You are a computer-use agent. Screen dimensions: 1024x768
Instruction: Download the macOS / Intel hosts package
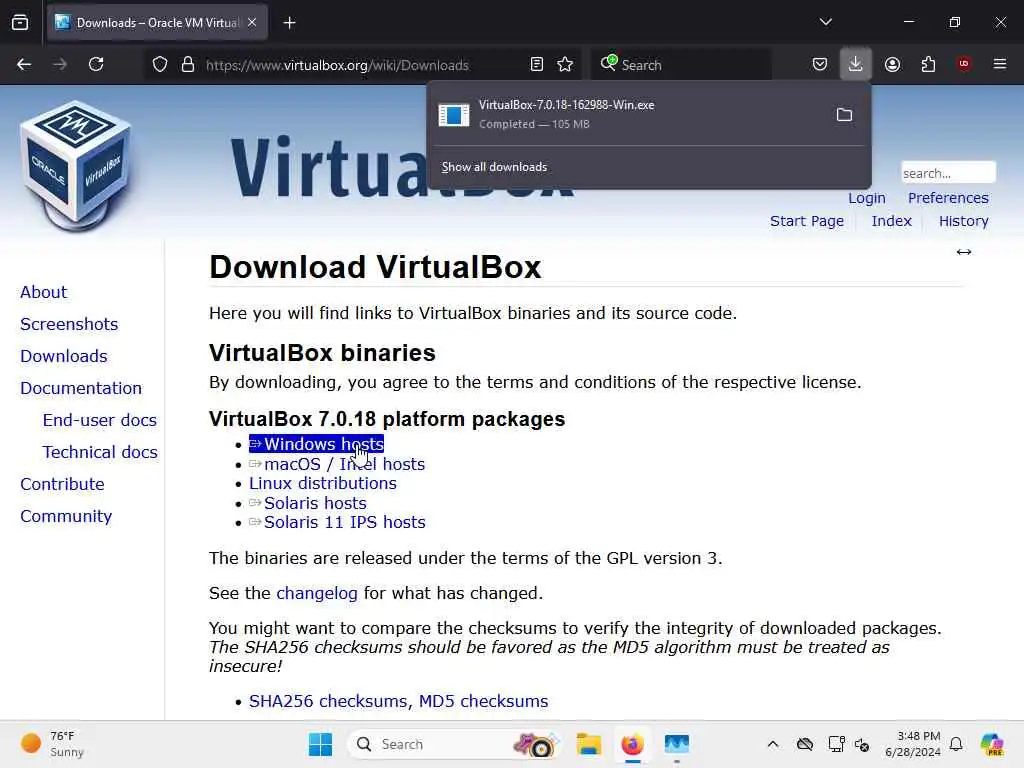coord(337,464)
